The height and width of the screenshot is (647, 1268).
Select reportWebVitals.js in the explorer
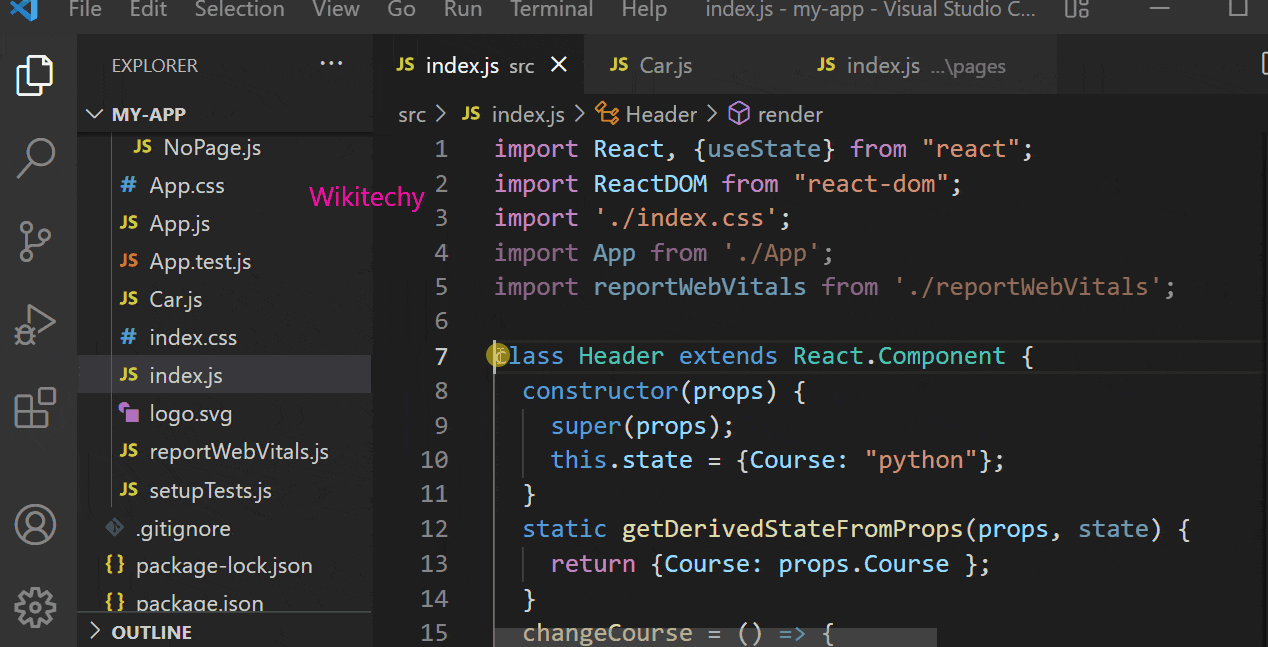238,452
